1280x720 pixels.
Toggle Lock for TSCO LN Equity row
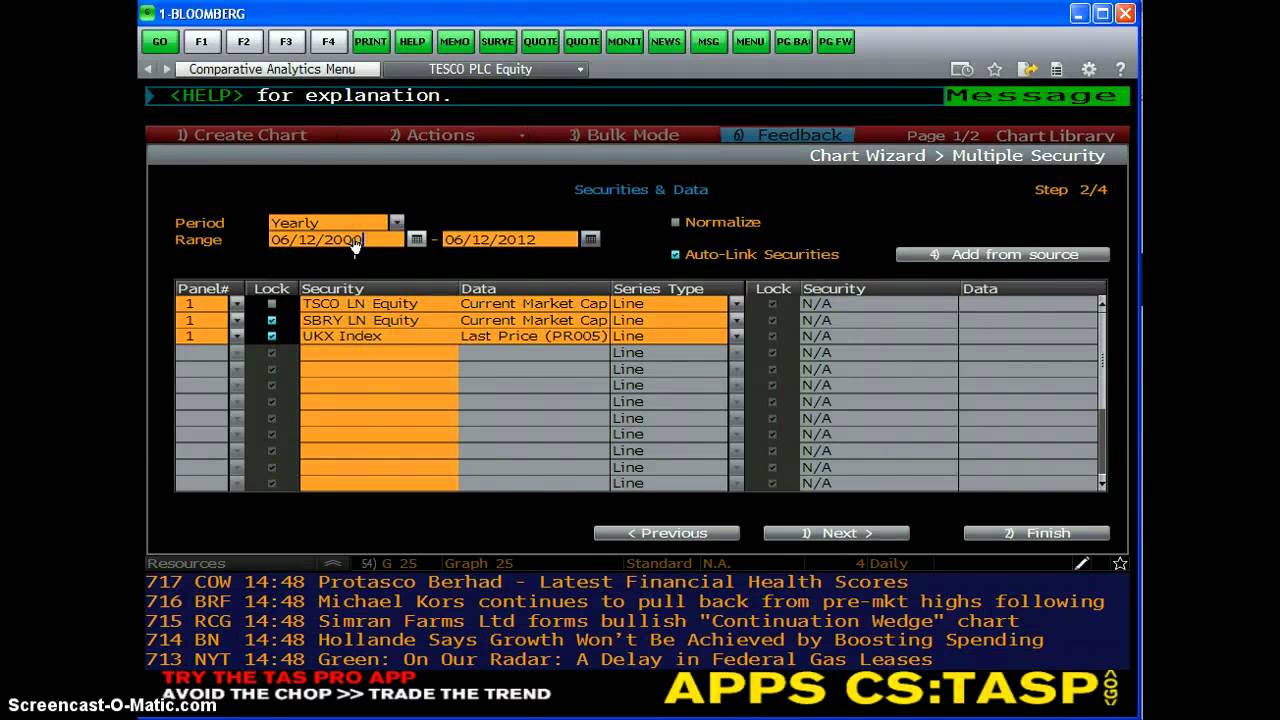point(272,304)
